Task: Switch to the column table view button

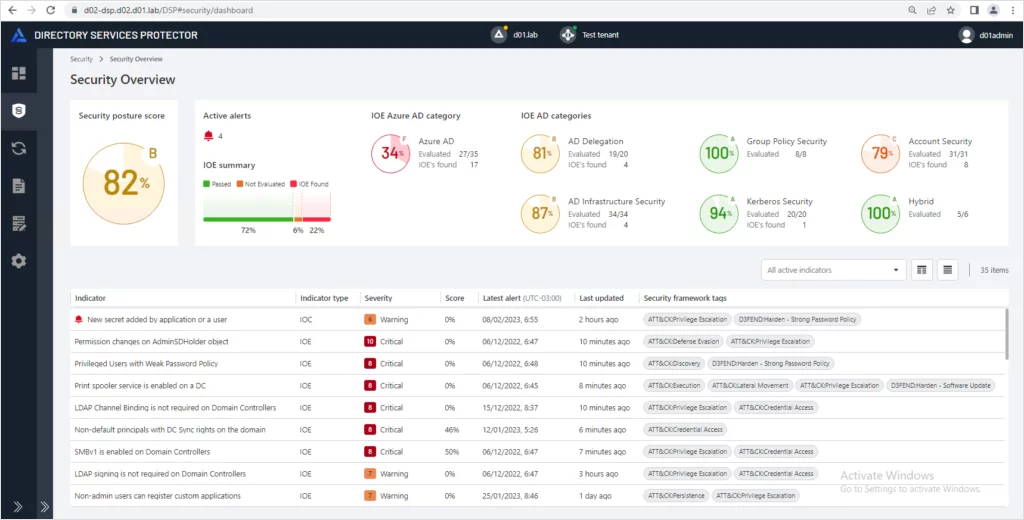Action: (921, 270)
